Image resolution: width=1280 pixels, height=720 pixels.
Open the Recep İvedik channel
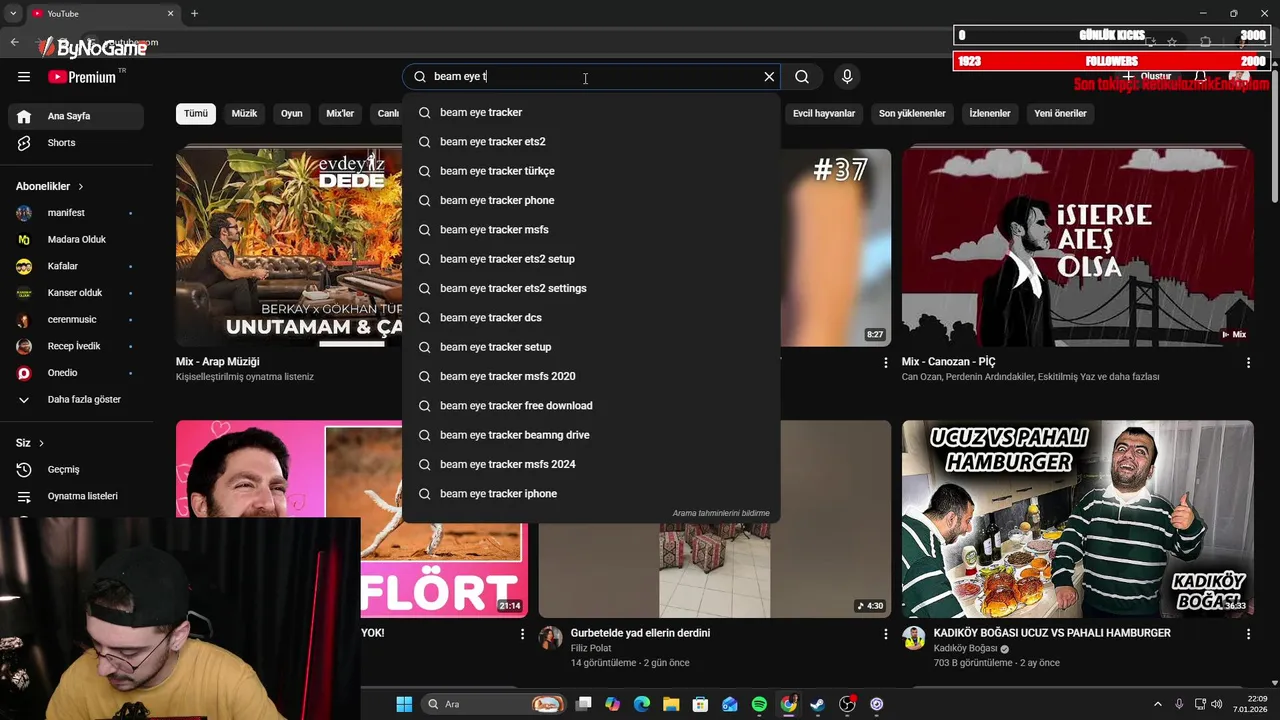pyautogui.click(x=76, y=346)
